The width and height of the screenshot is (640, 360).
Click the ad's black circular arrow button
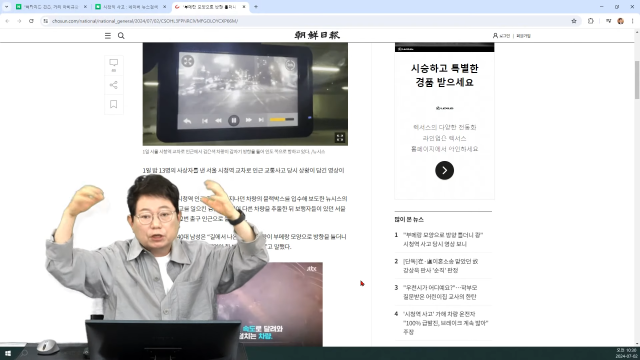tap(444, 170)
